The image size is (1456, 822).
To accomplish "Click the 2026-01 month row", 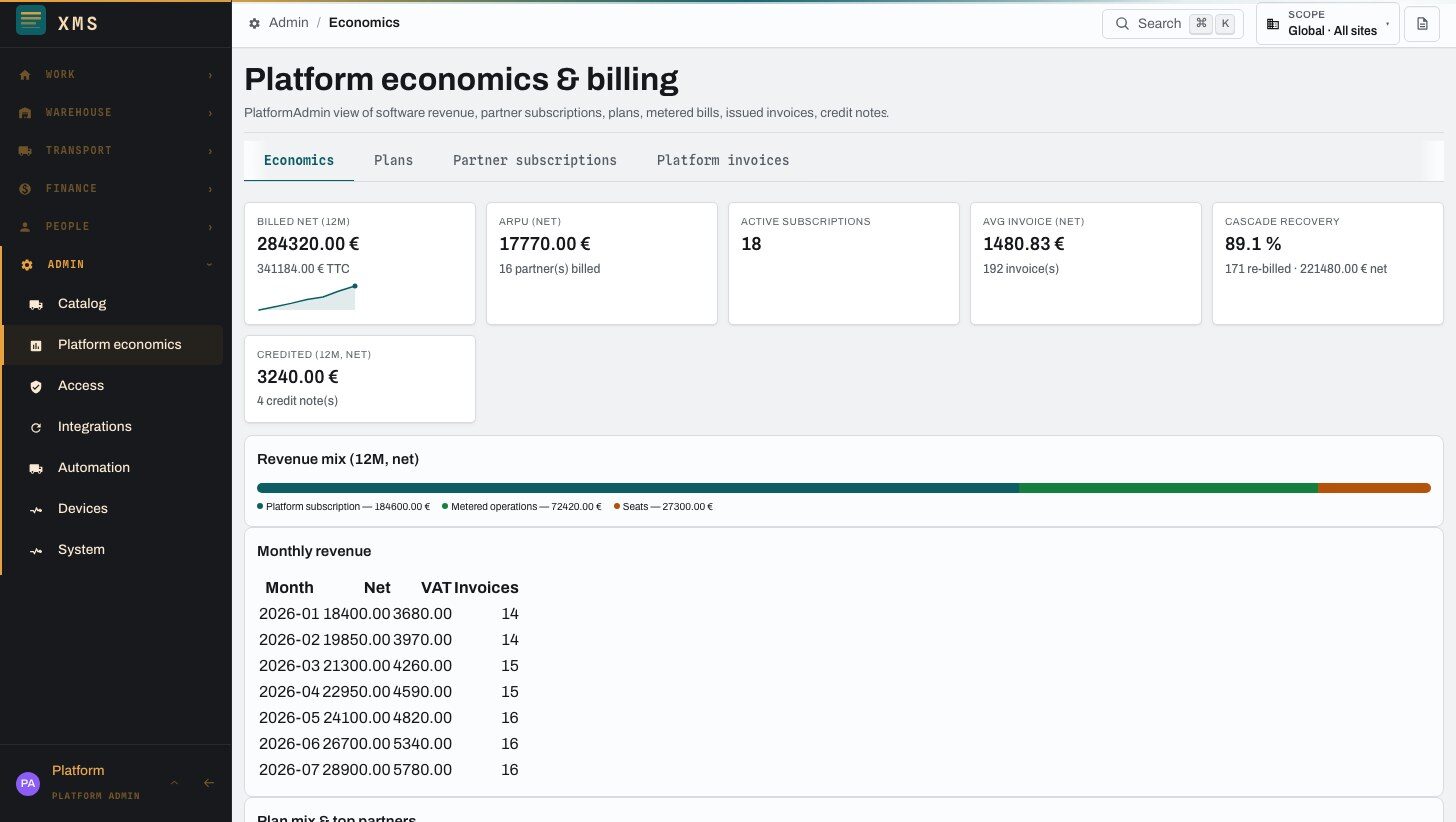I will point(389,614).
